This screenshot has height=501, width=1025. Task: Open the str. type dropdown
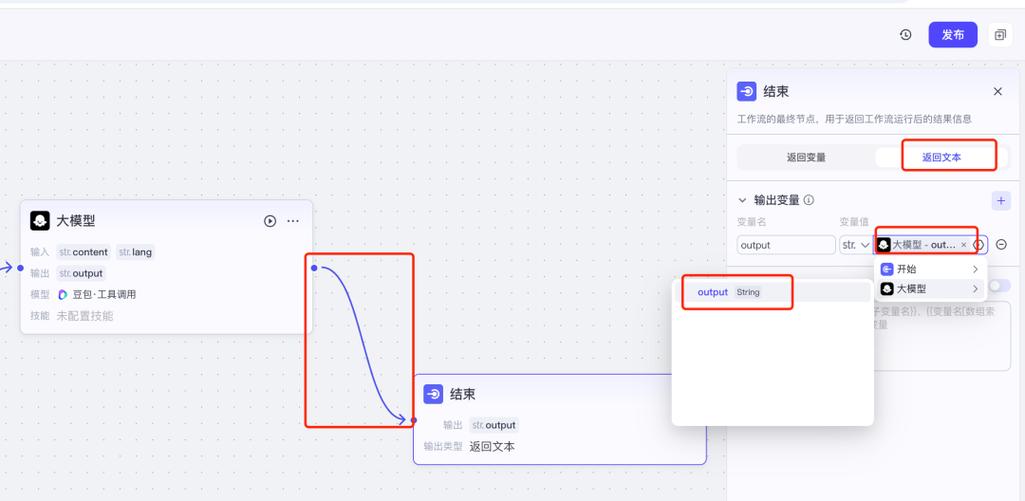(856, 245)
